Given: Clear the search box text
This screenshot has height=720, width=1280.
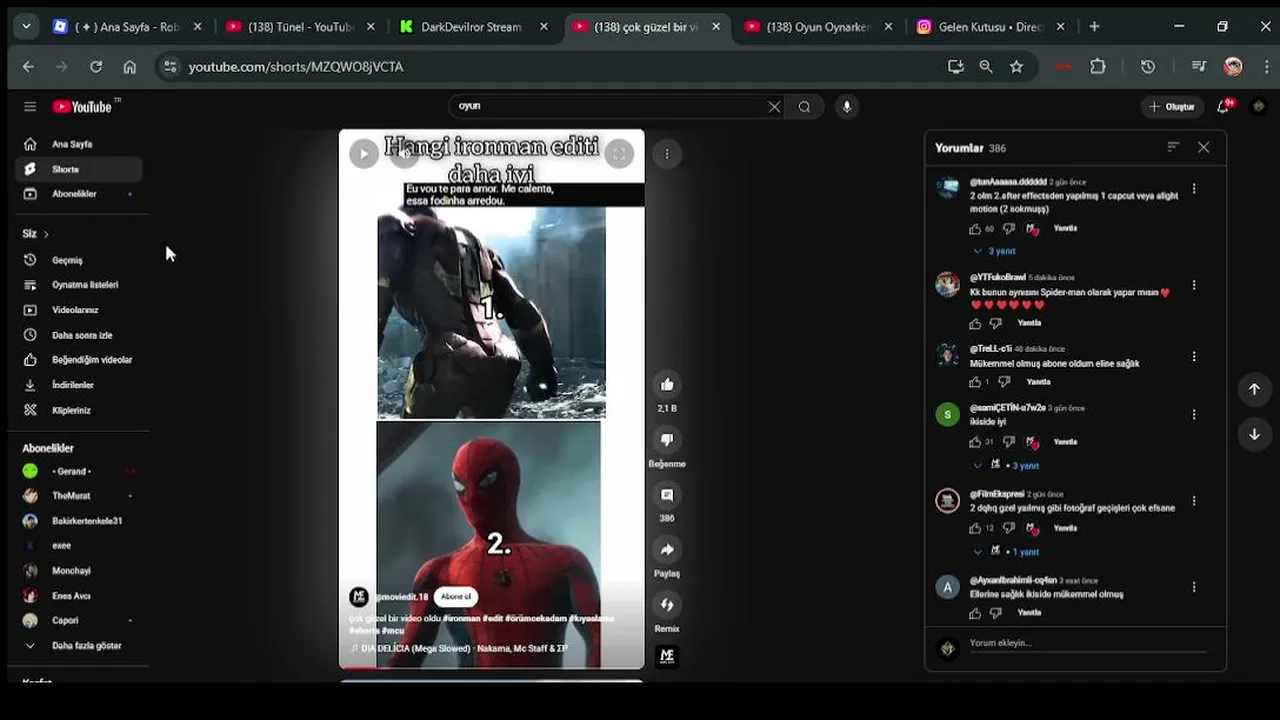Looking at the screenshot, I should tap(774, 107).
